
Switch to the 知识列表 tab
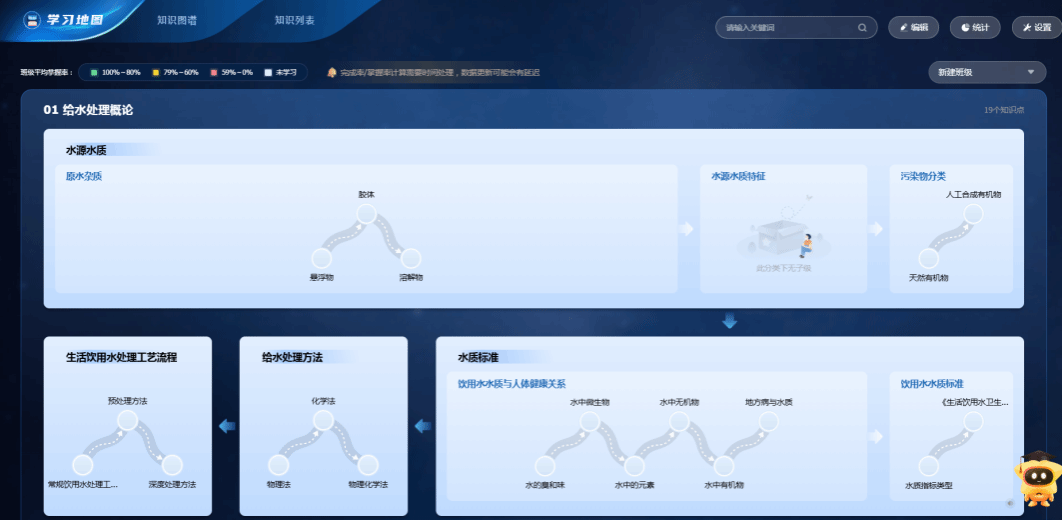click(x=294, y=20)
